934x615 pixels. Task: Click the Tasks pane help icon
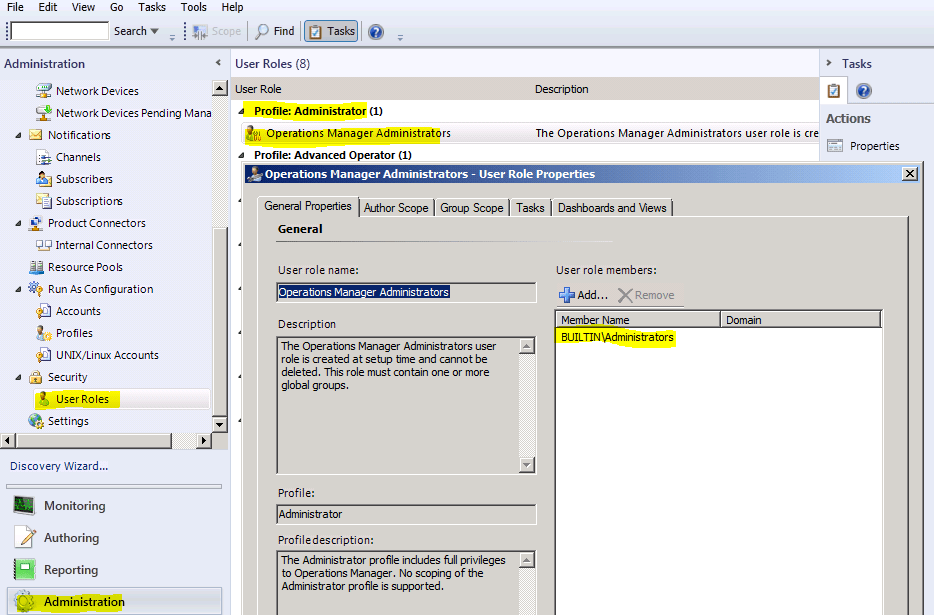pyautogui.click(x=864, y=91)
